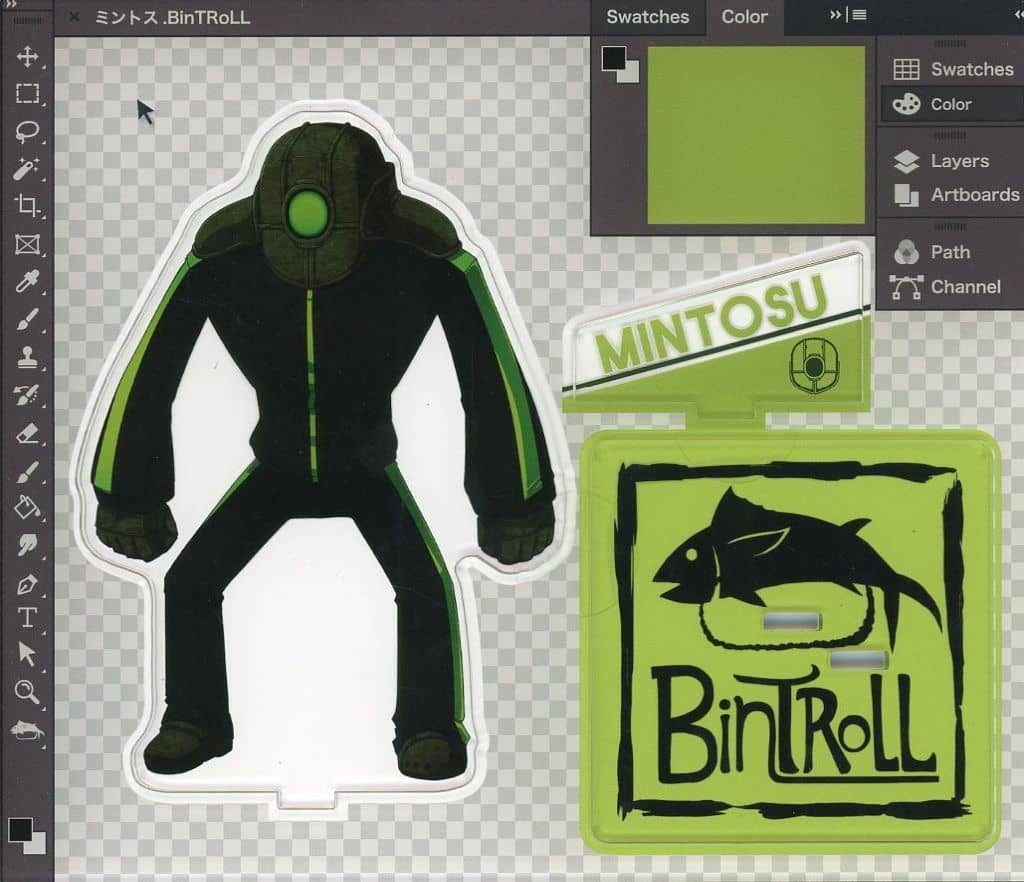The height and width of the screenshot is (882, 1024).
Task: Activate the Eyedropper tool
Action: pyautogui.click(x=27, y=283)
